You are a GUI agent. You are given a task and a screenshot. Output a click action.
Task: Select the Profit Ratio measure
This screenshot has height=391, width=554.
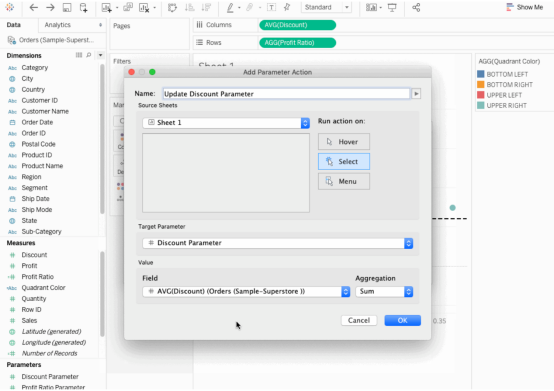pos(37,277)
